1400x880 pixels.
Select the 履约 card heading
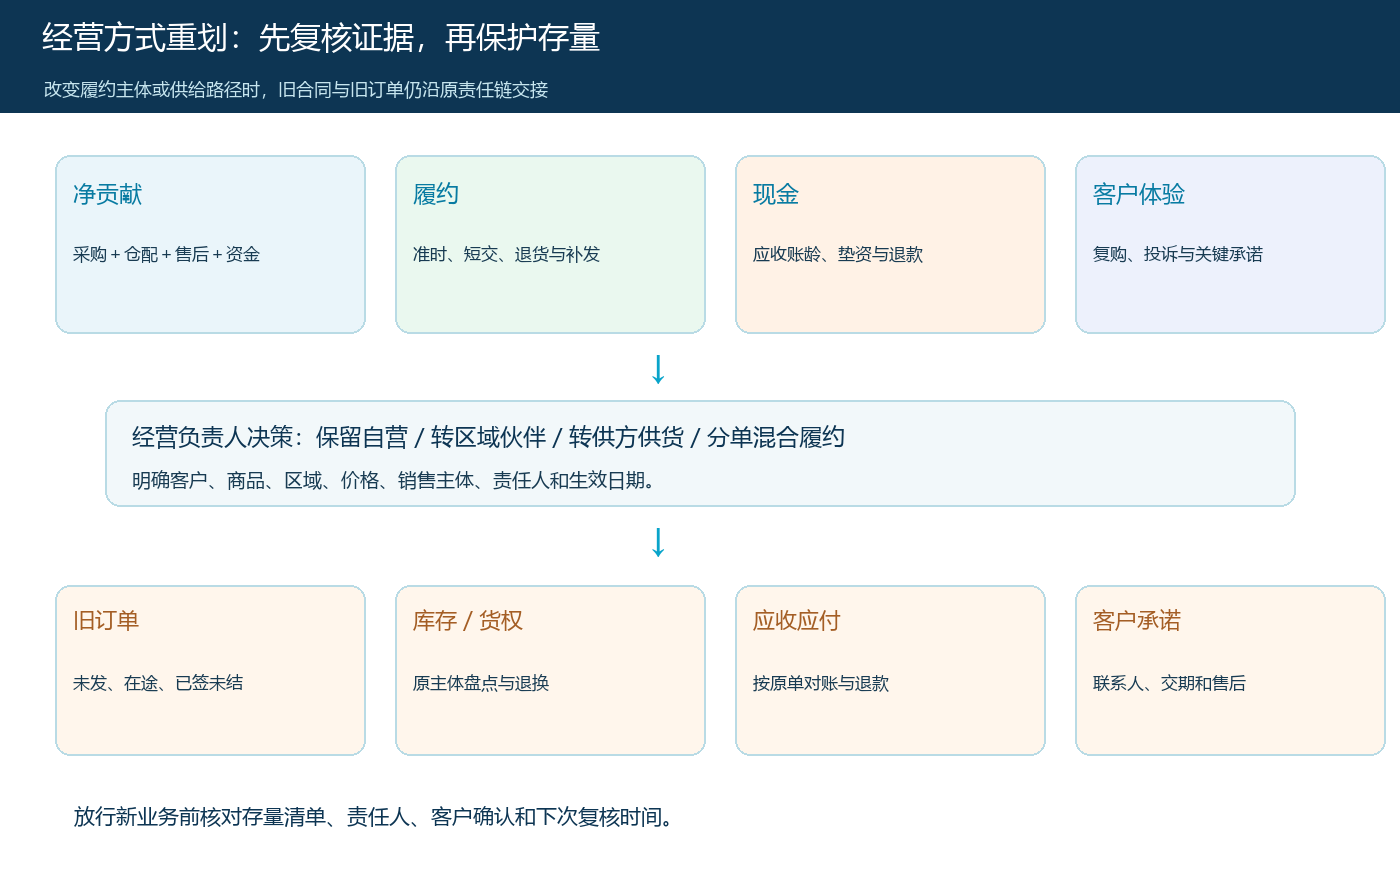(x=436, y=194)
